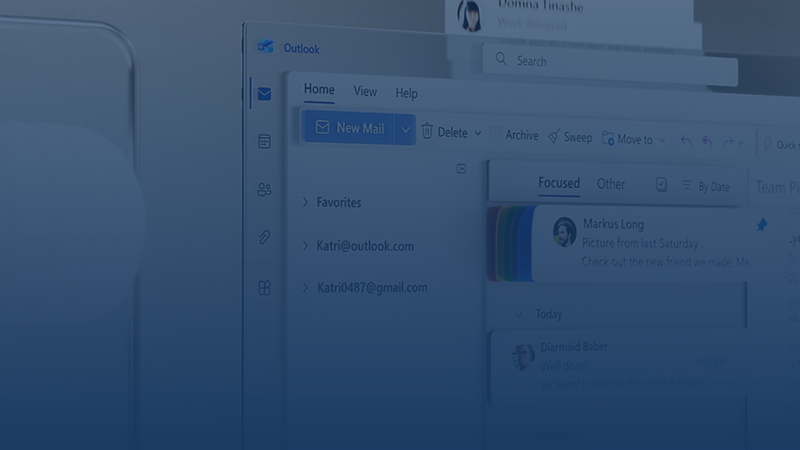Image resolution: width=800 pixels, height=450 pixels.
Task: Click the Katri0487@gmail.com account label
Action: point(372,288)
